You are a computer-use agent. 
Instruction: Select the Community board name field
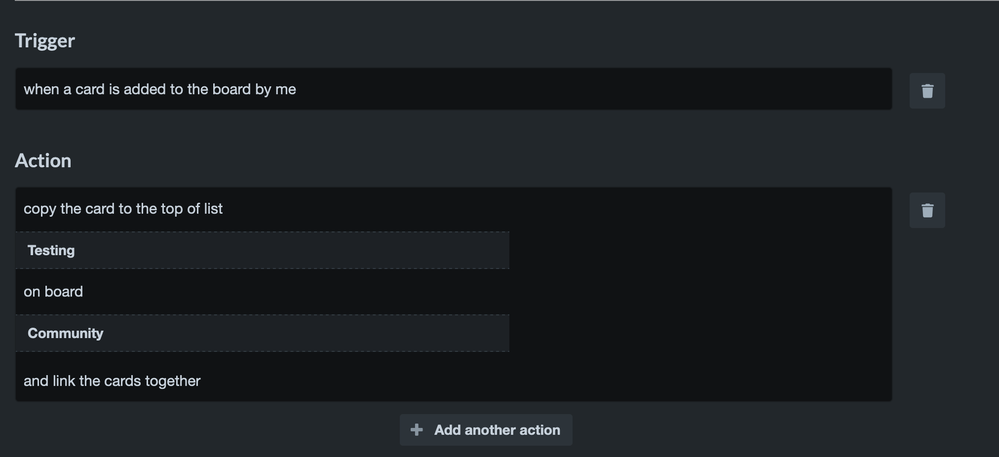tap(262, 333)
